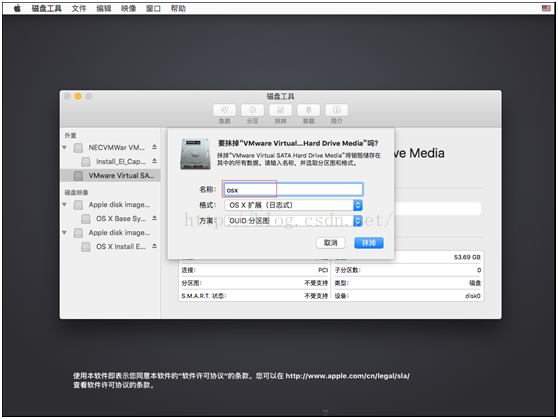Screen dimensions: 558x419
Task: Open the 编辑 menu
Action: click(104, 8)
